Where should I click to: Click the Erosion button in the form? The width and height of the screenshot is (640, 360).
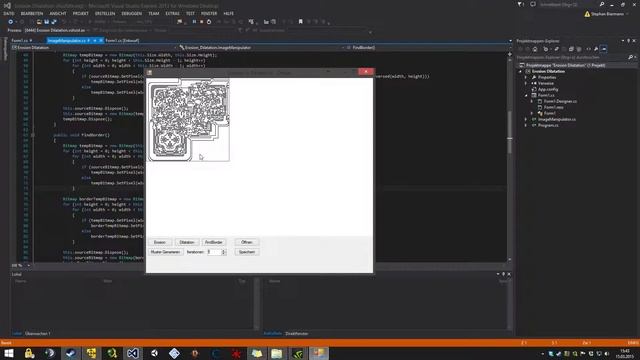click(x=160, y=242)
